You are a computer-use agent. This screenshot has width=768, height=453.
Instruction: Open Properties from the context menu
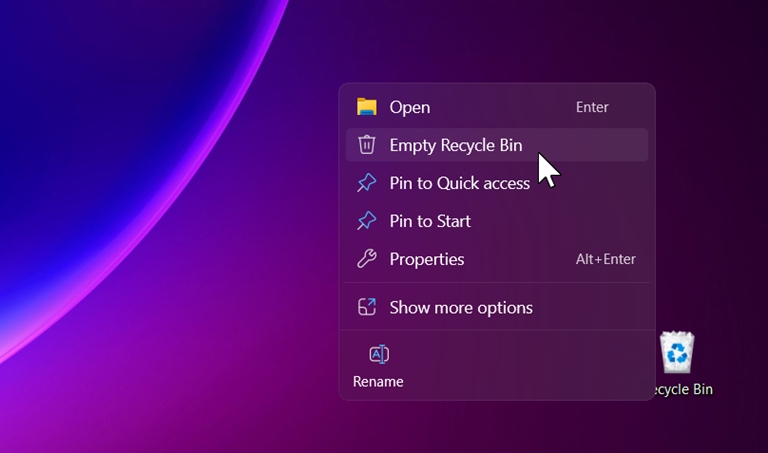(427, 259)
